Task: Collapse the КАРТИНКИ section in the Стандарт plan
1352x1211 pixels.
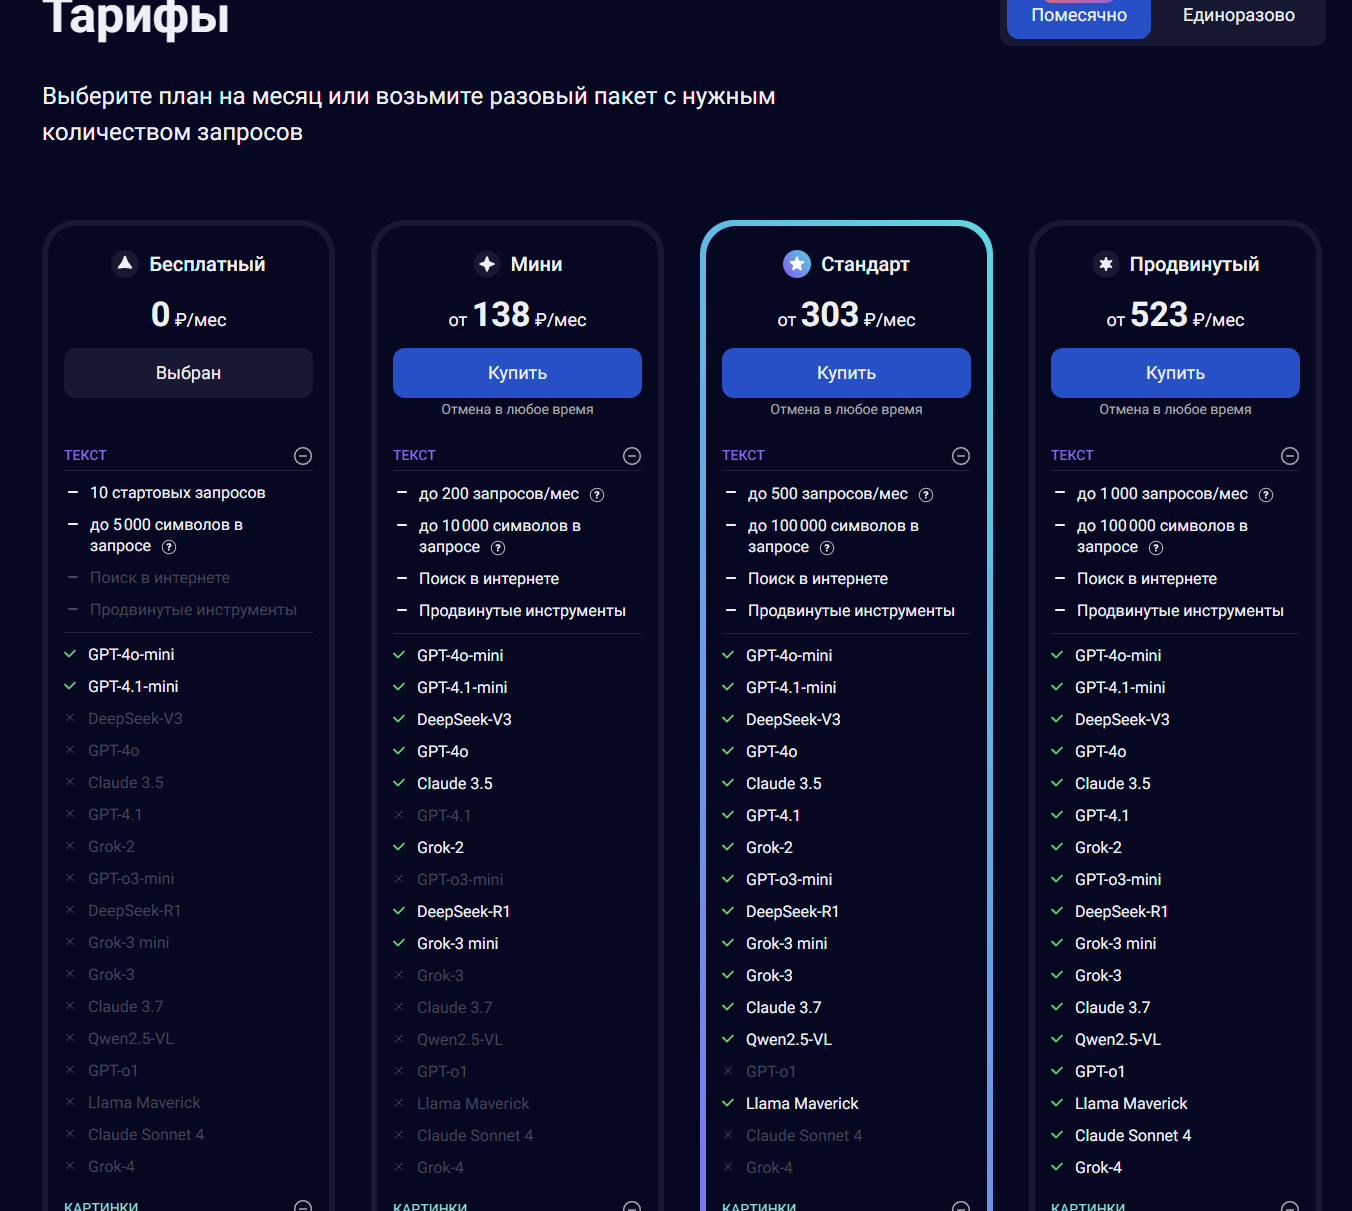Action: [961, 1206]
